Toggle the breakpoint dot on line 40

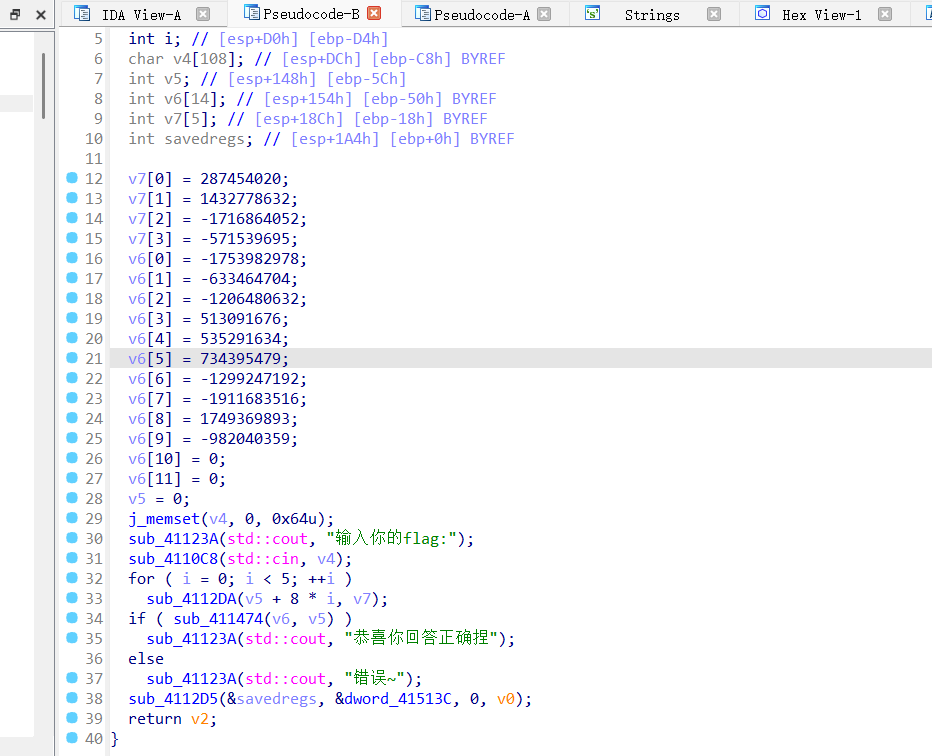tap(72, 738)
